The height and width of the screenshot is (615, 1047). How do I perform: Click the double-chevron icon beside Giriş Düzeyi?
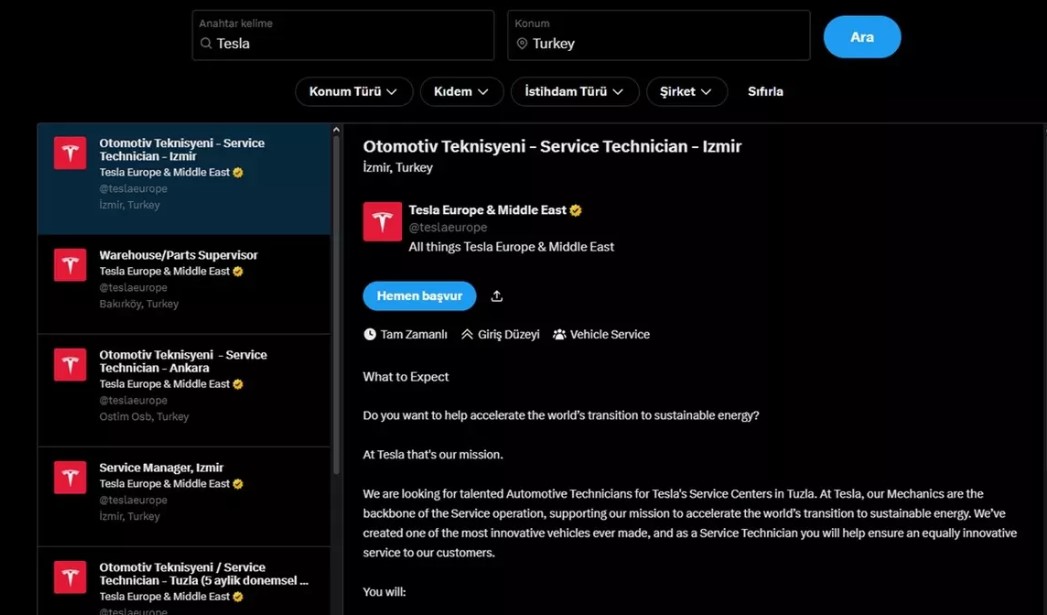(467, 335)
